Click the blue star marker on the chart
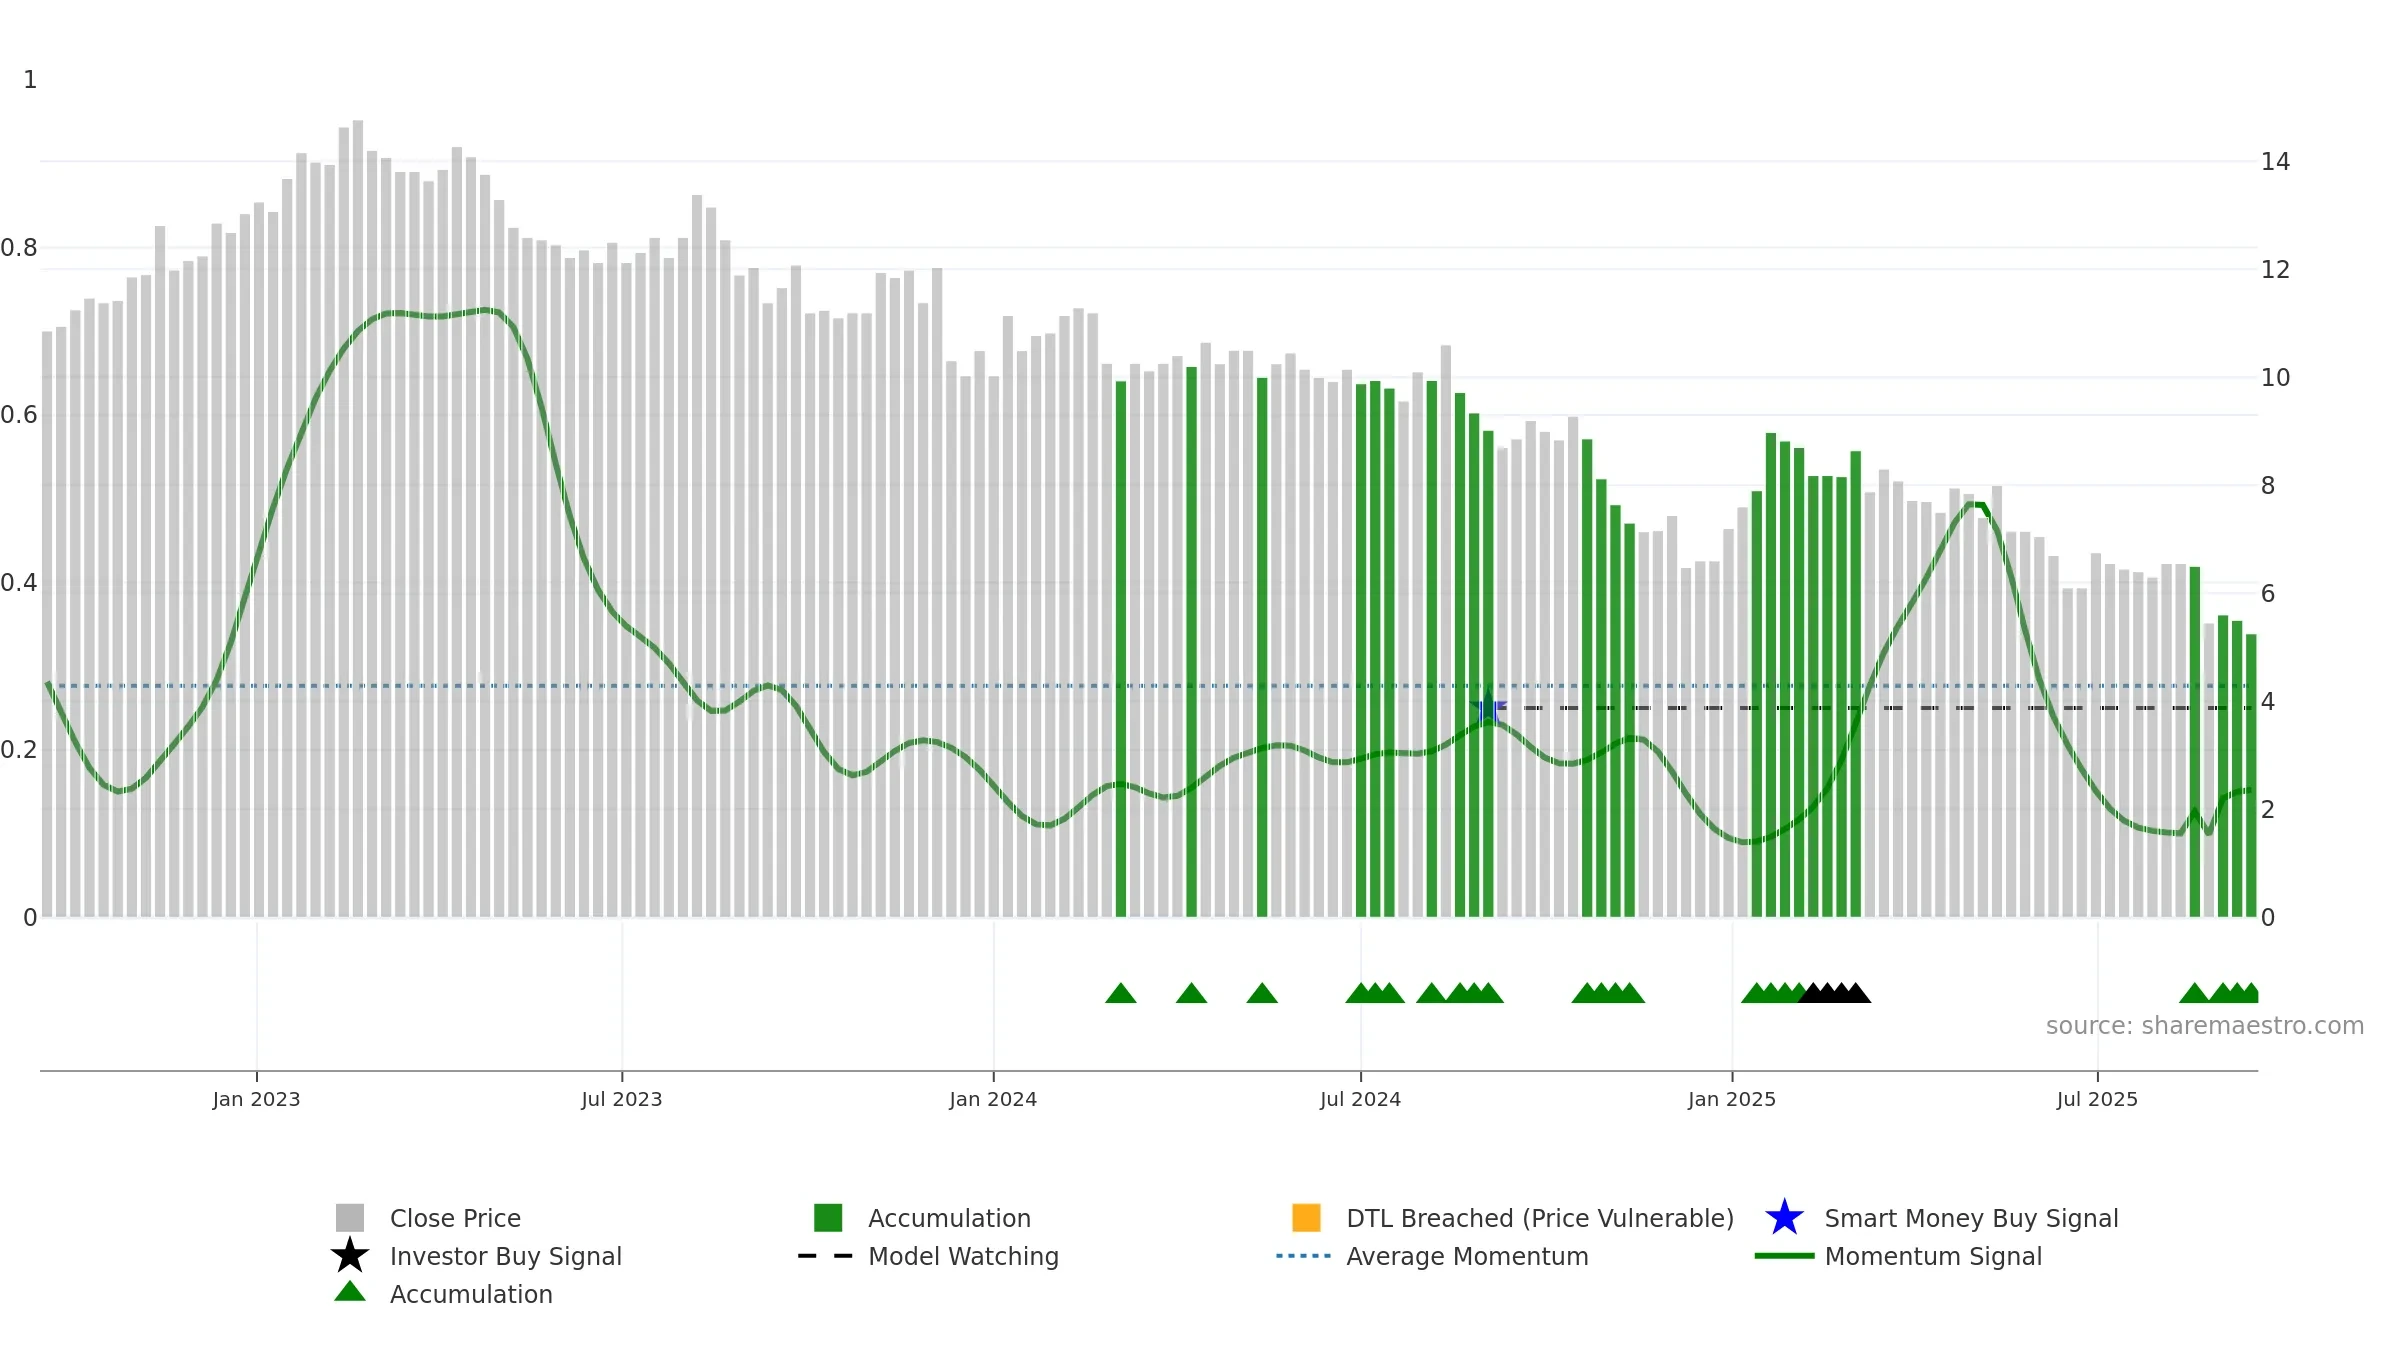Screen dimensions: 2400x1350 (x=1489, y=708)
